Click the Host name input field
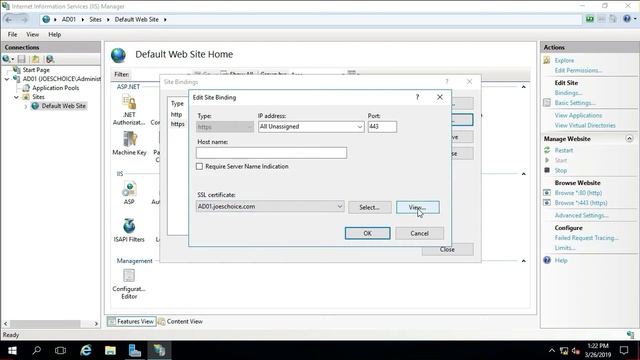 [271, 153]
